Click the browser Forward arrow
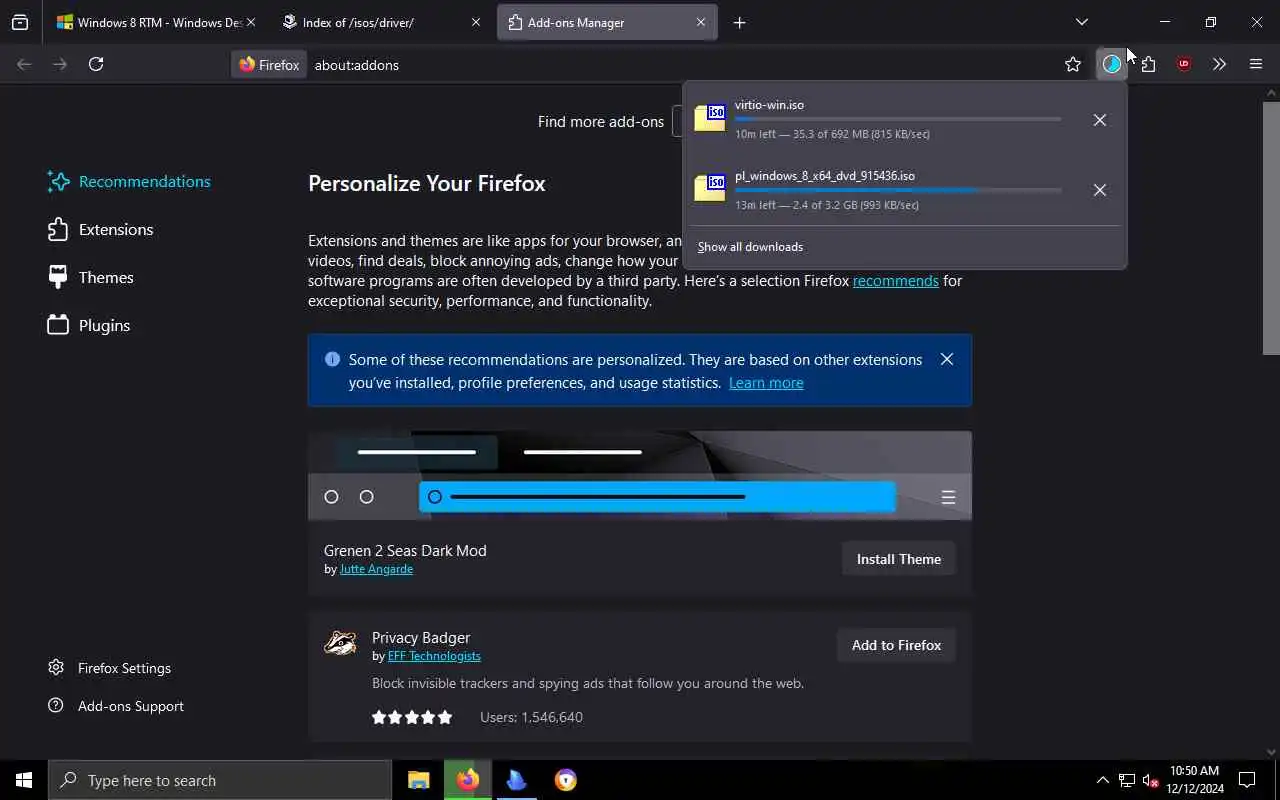 pos(60,64)
